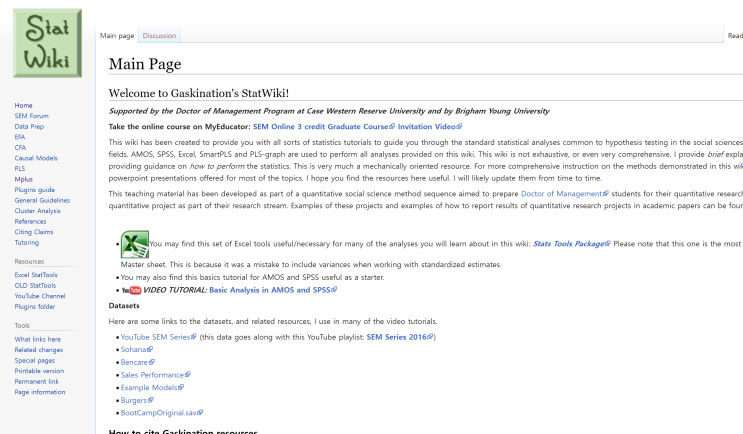The width and height of the screenshot is (743, 434).
Task: Open Basic Analysis in AMOS and SPSS link
Action: 273,290
